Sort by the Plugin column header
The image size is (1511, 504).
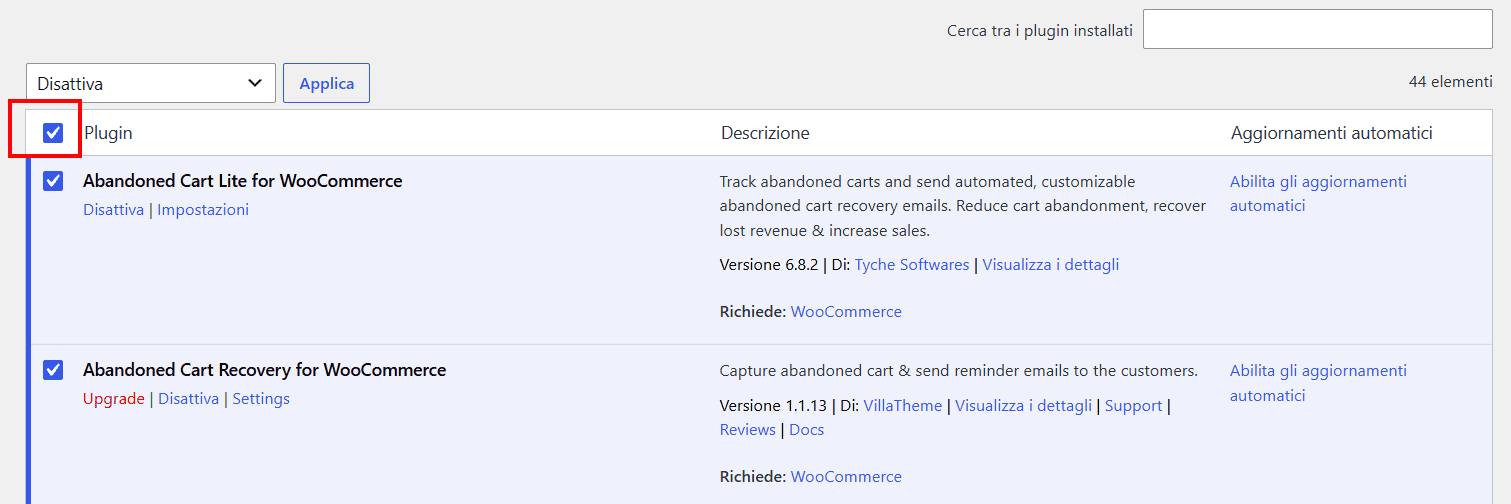pyautogui.click(x=108, y=133)
